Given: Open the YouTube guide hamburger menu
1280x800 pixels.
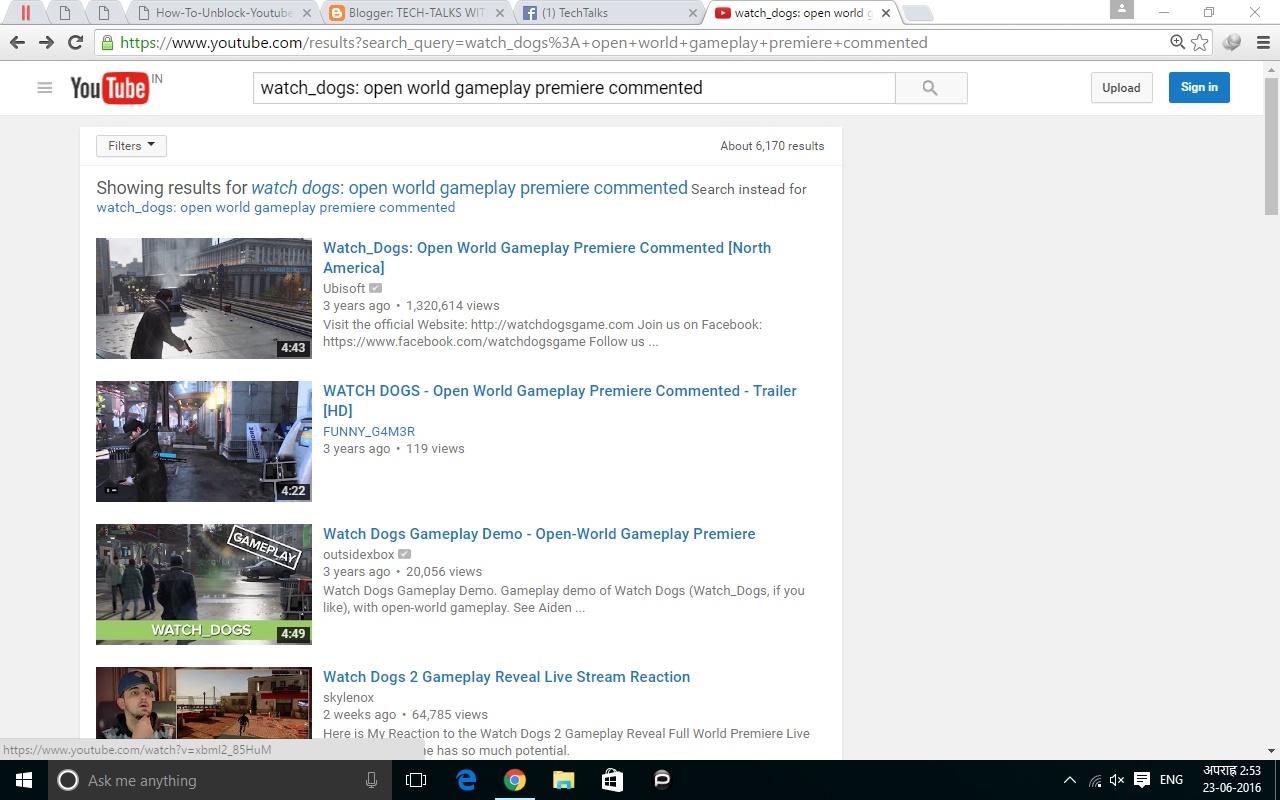Looking at the screenshot, I should (x=44, y=88).
